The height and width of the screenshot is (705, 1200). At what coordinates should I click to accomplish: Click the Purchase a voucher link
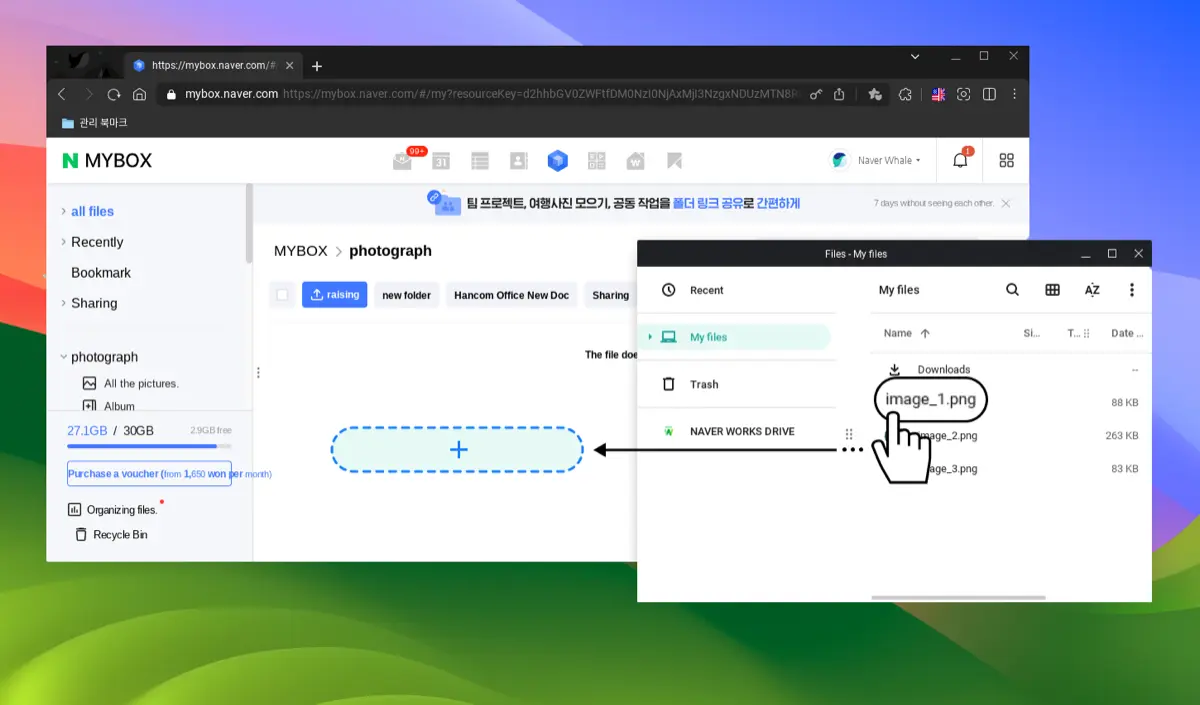point(148,474)
